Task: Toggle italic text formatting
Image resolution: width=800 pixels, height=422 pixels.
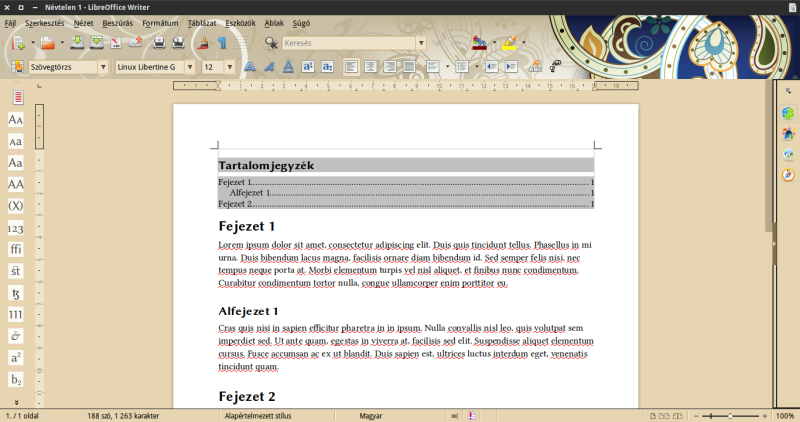Action: tap(269, 67)
